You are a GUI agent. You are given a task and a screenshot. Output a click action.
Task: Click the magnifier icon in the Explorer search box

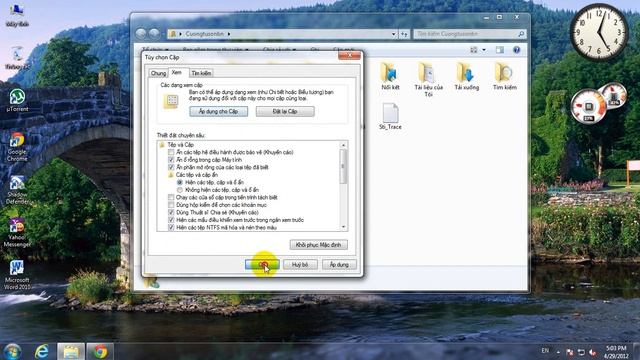[x=521, y=34]
